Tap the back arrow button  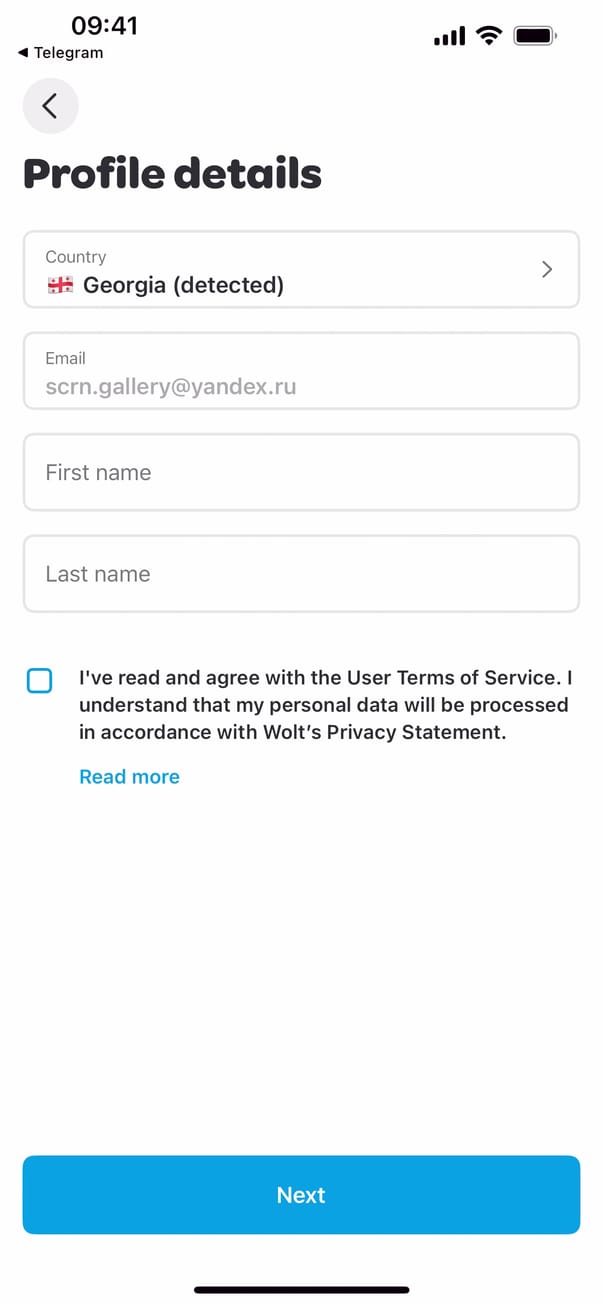(50, 105)
